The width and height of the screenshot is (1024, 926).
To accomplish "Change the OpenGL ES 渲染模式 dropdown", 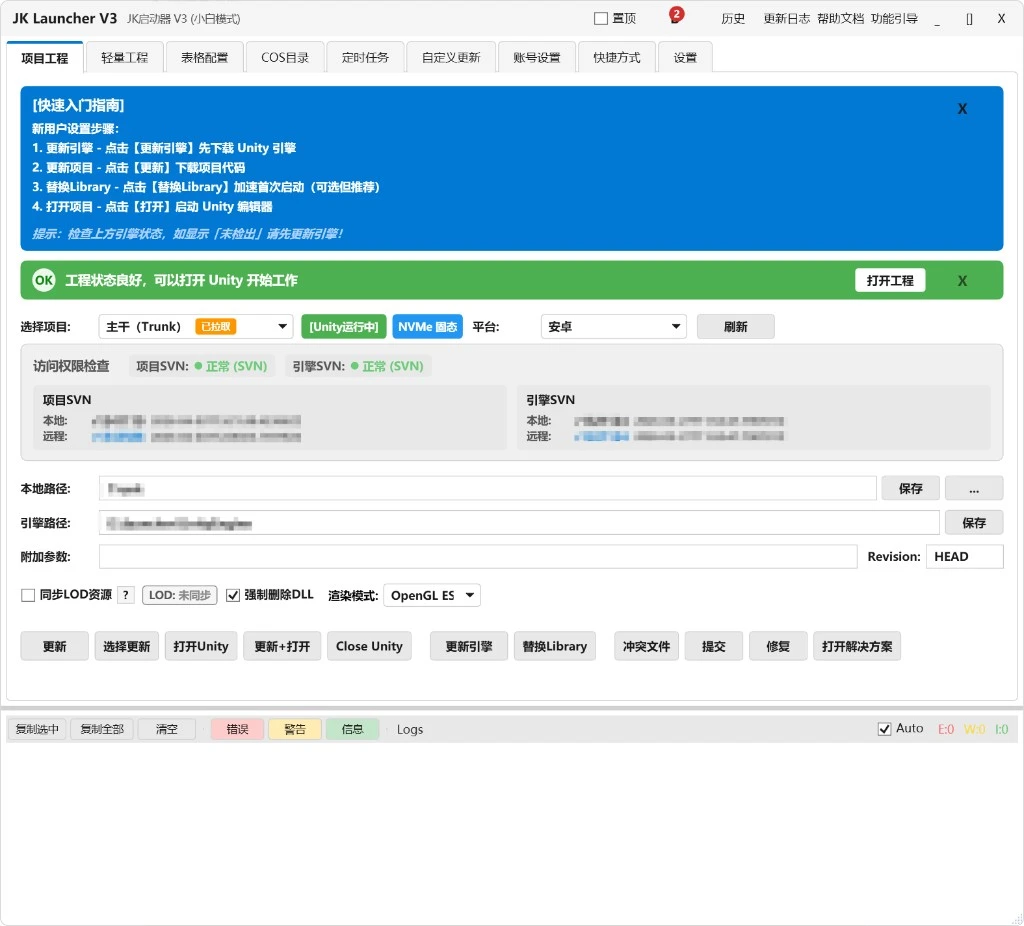I will pos(431,594).
